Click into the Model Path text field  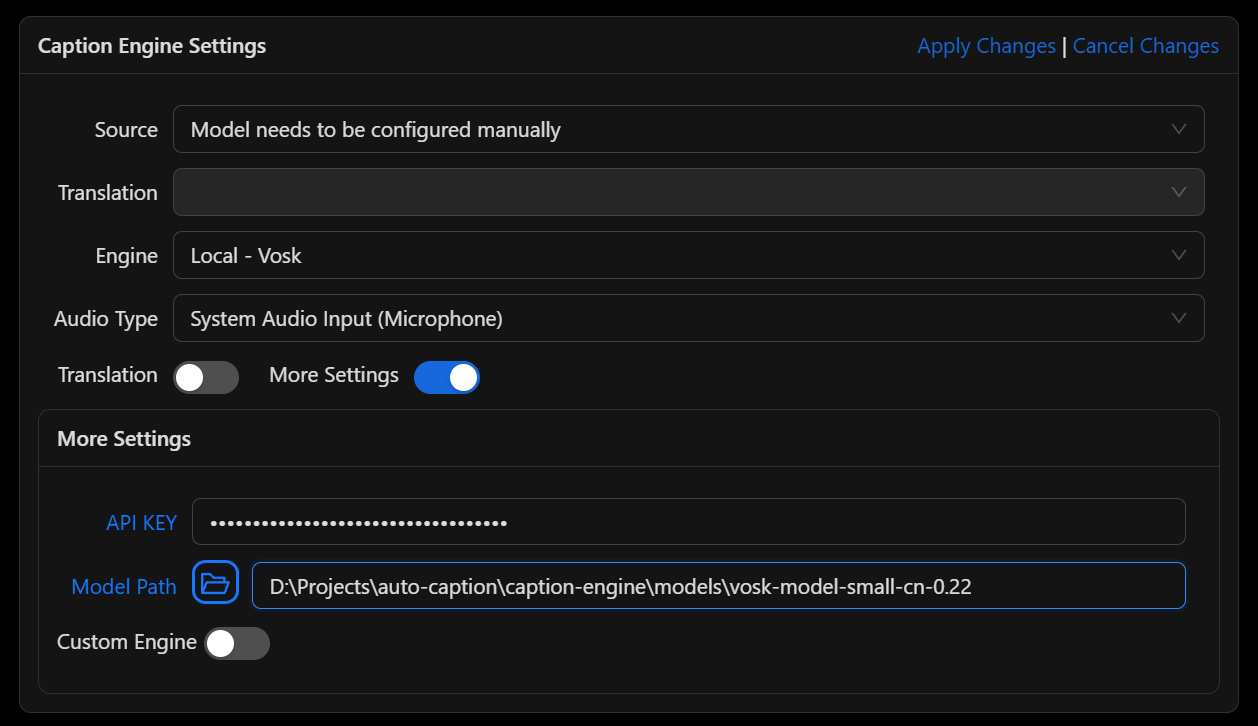point(718,586)
